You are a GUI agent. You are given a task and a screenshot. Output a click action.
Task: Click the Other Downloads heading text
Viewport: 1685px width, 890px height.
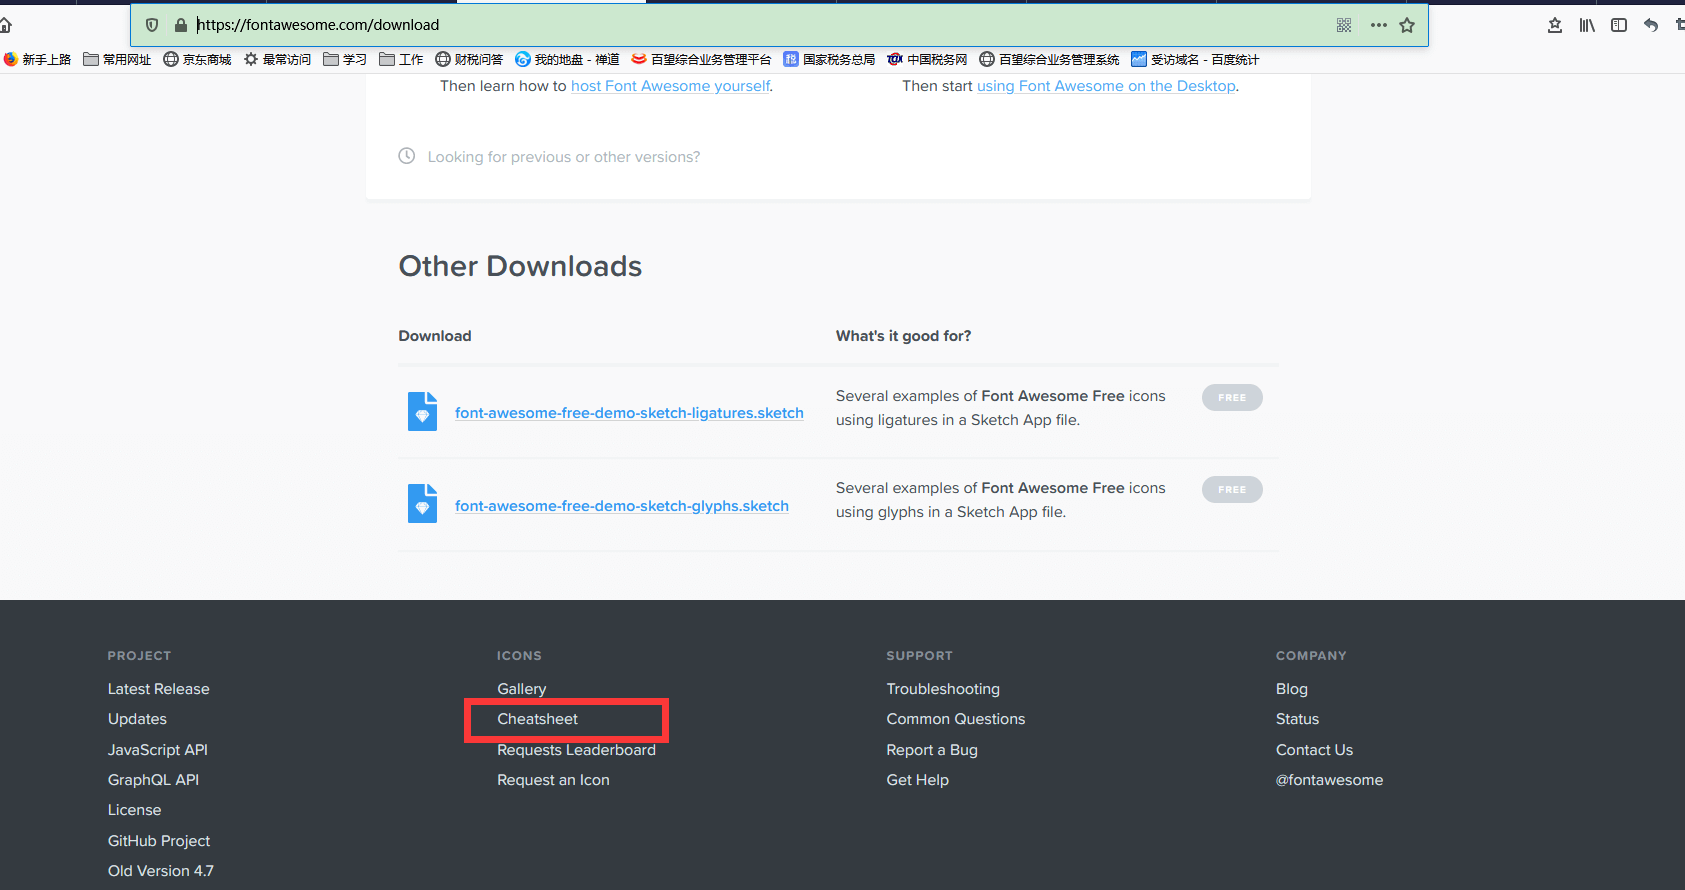pyautogui.click(x=520, y=266)
